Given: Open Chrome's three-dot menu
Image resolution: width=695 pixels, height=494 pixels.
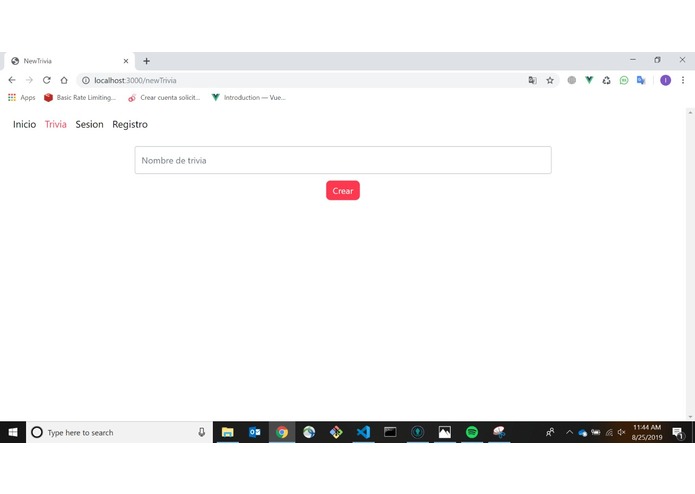Looking at the screenshot, I should point(683,80).
